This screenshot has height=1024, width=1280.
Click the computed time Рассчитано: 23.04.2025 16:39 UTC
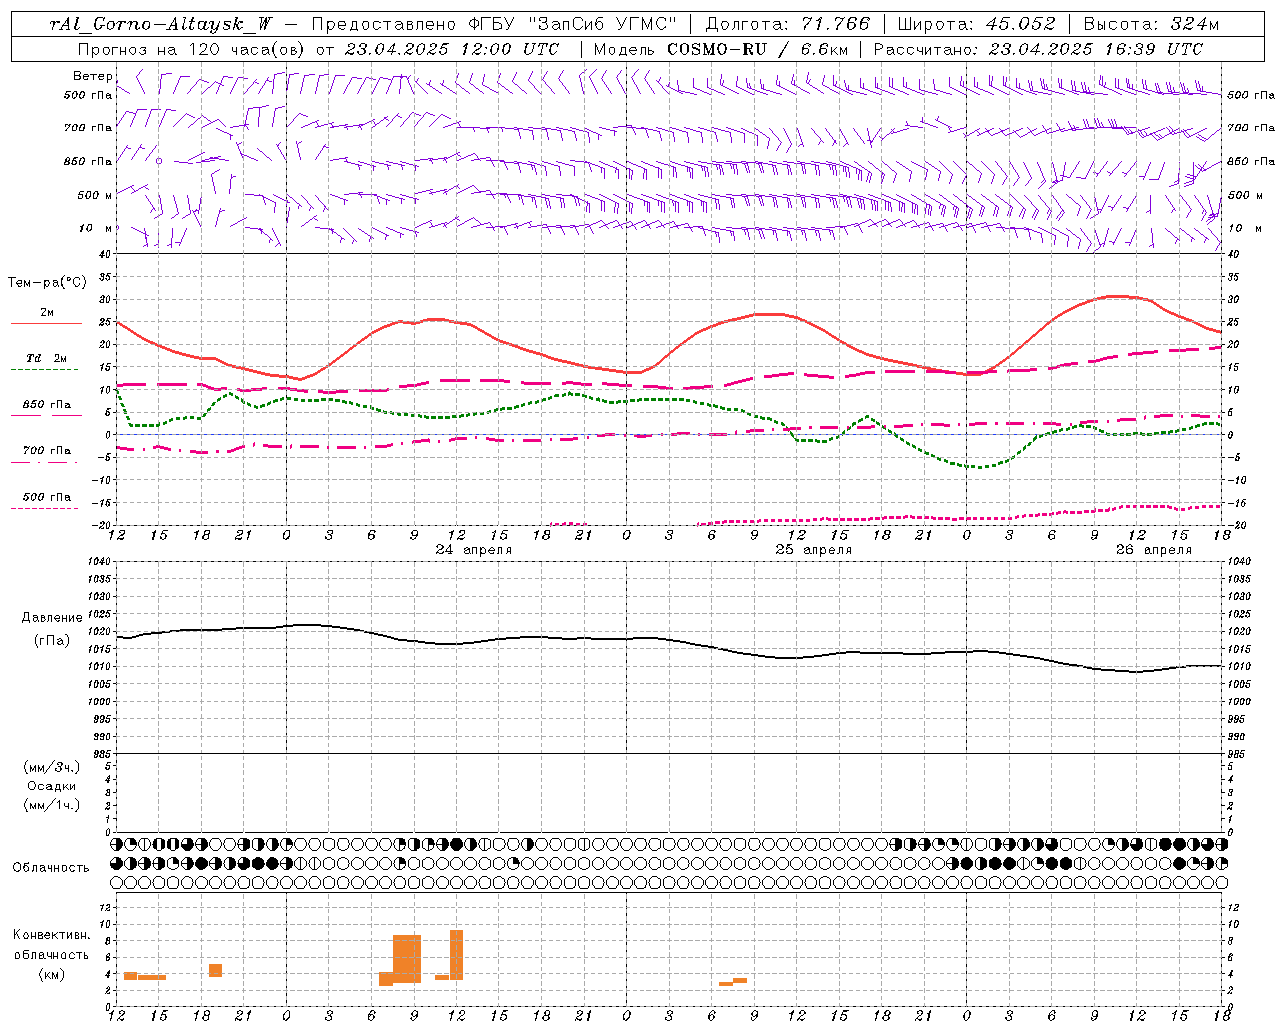[x=1038, y=49]
